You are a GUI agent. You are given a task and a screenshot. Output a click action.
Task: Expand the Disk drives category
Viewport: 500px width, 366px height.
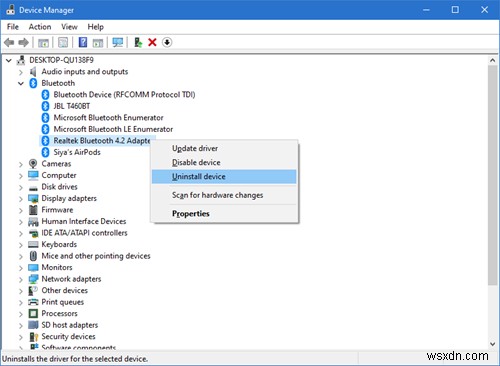(x=21, y=187)
